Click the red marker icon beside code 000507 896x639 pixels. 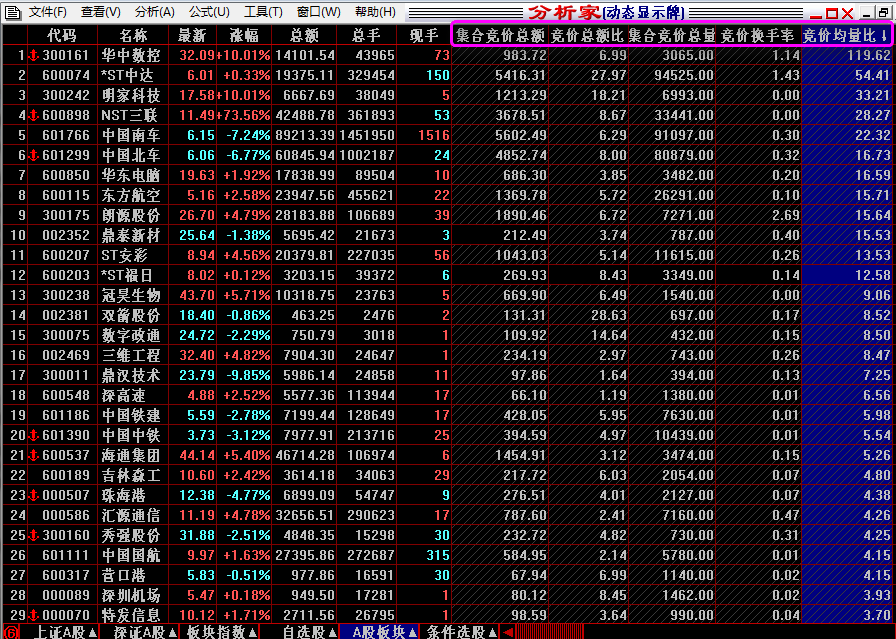click(34, 496)
